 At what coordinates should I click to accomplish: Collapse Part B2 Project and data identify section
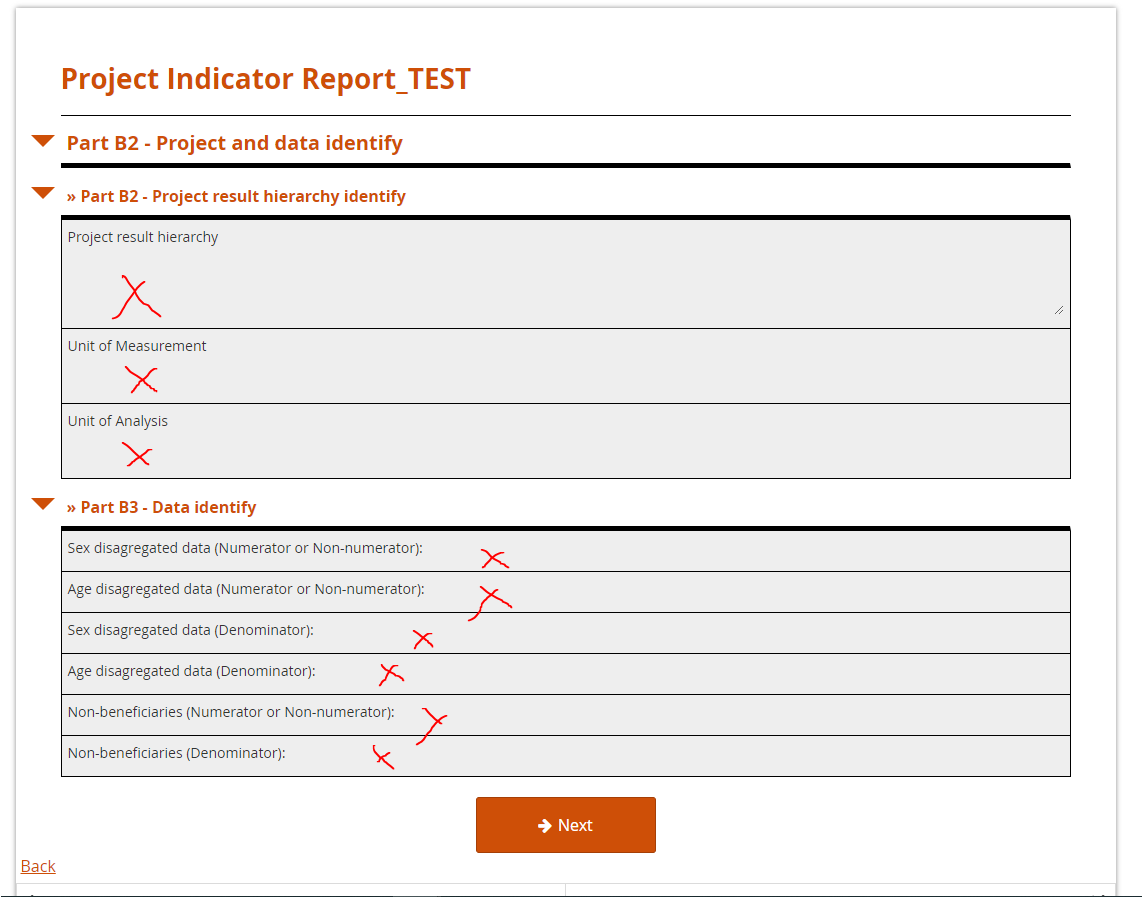coord(43,141)
